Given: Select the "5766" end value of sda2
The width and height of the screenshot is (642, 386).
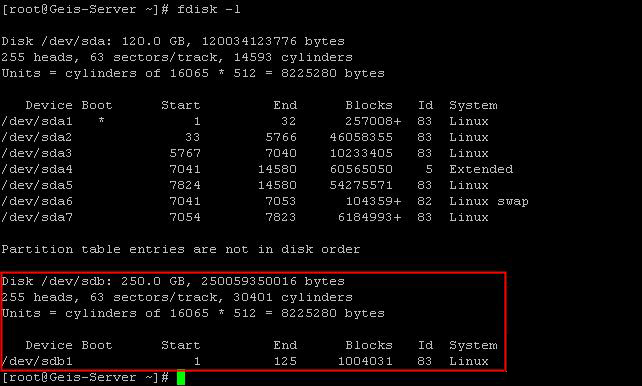Looking at the screenshot, I should (x=281, y=137).
